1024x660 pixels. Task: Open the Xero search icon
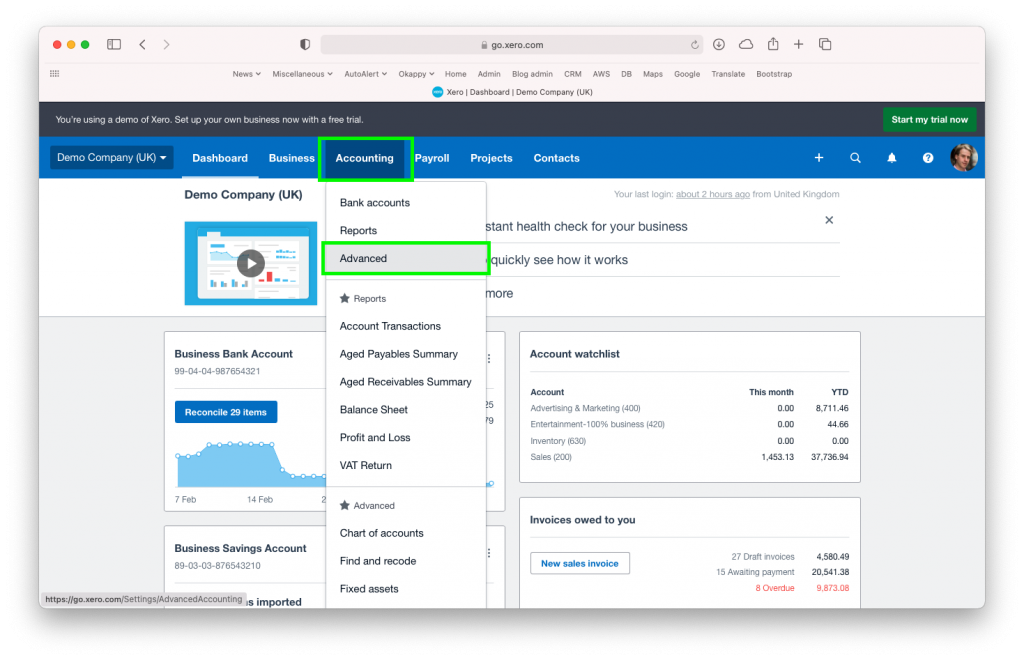[855, 158]
